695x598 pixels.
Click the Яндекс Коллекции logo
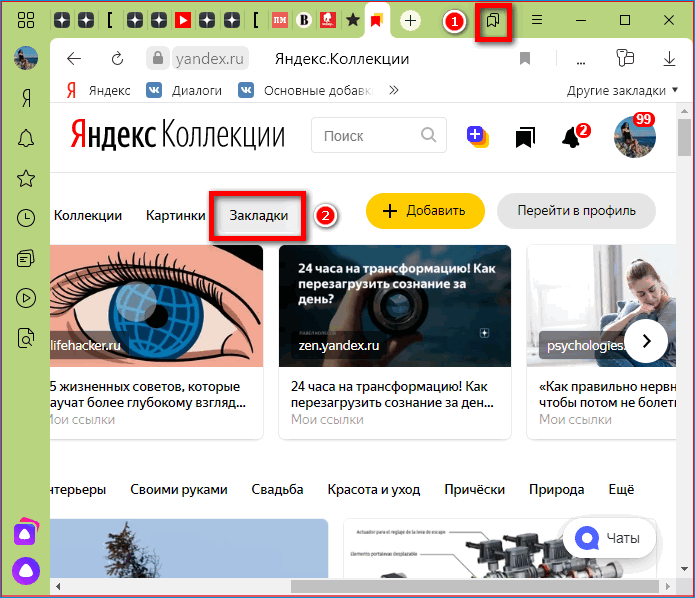tap(177, 133)
